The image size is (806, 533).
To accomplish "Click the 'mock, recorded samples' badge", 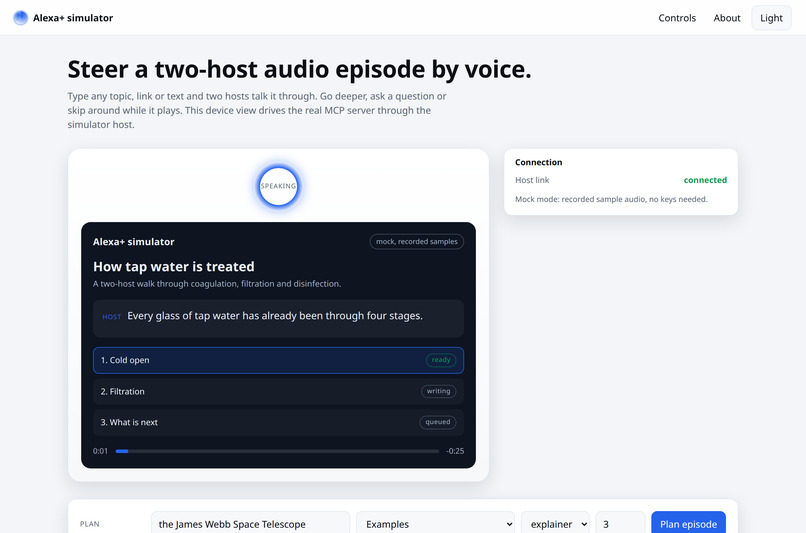I will (x=416, y=242).
